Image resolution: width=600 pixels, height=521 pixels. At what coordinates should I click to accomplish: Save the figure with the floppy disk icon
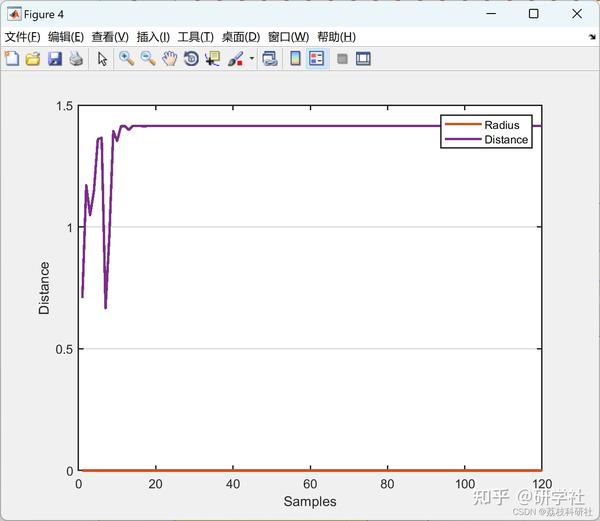click(x=55, y=59)
